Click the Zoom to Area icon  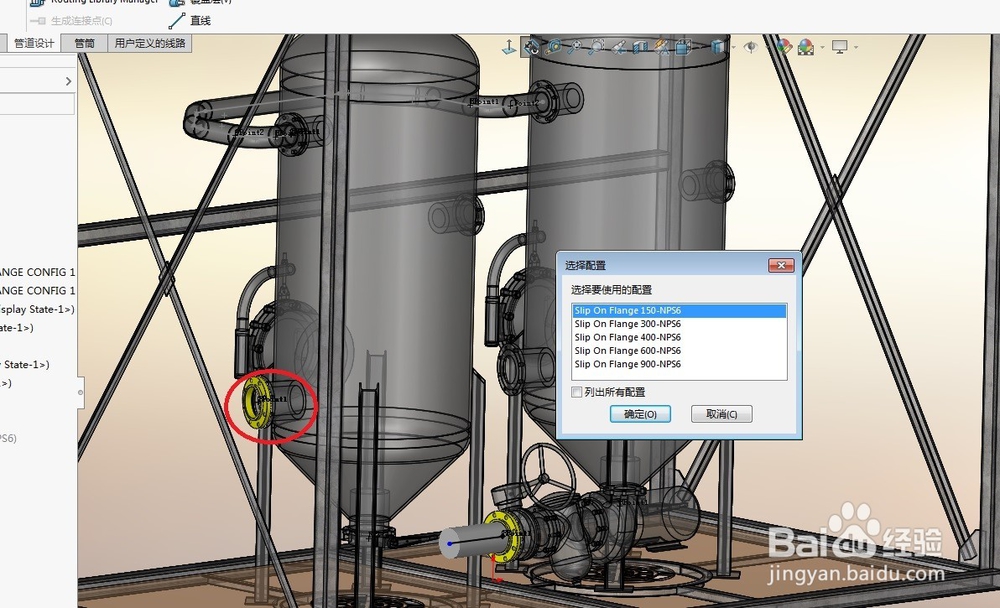(x=597, y=47)
